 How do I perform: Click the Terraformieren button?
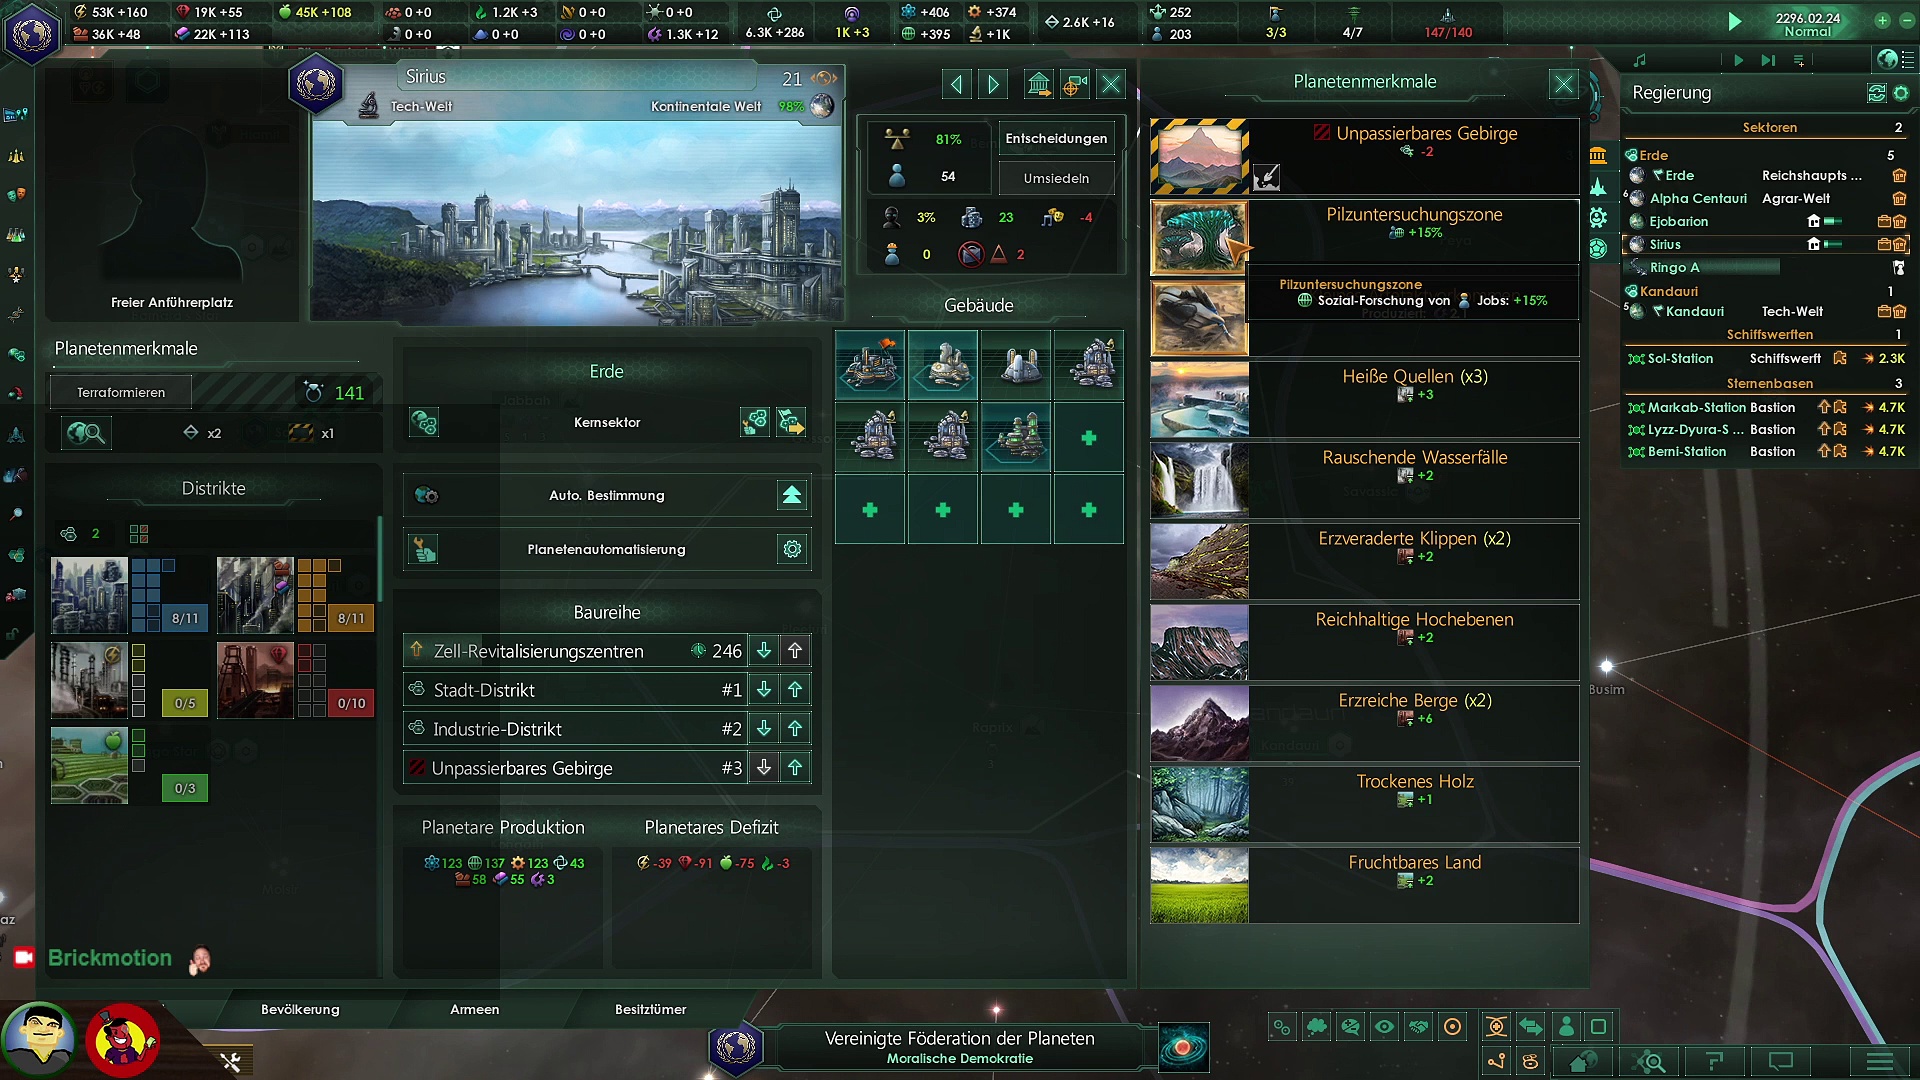pyautogui.click(x=121, y=393)
